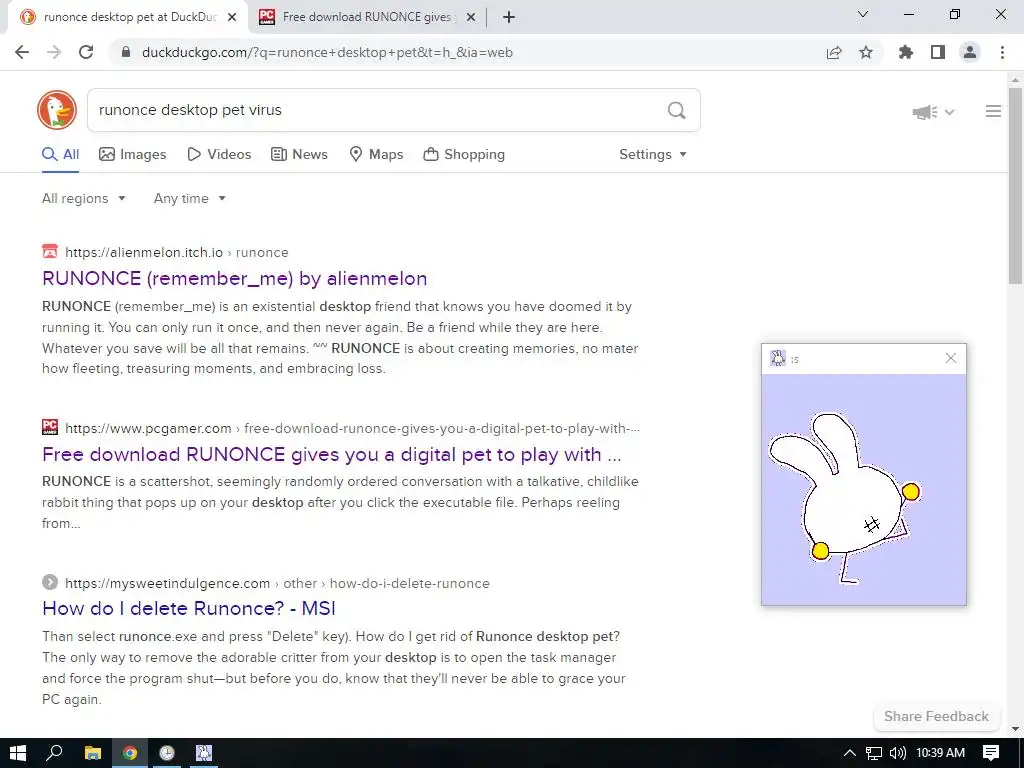This screenshot has width=1024, height=768.
Task: Close the RUNONCE pet window
Action: [x=951, y=358]
